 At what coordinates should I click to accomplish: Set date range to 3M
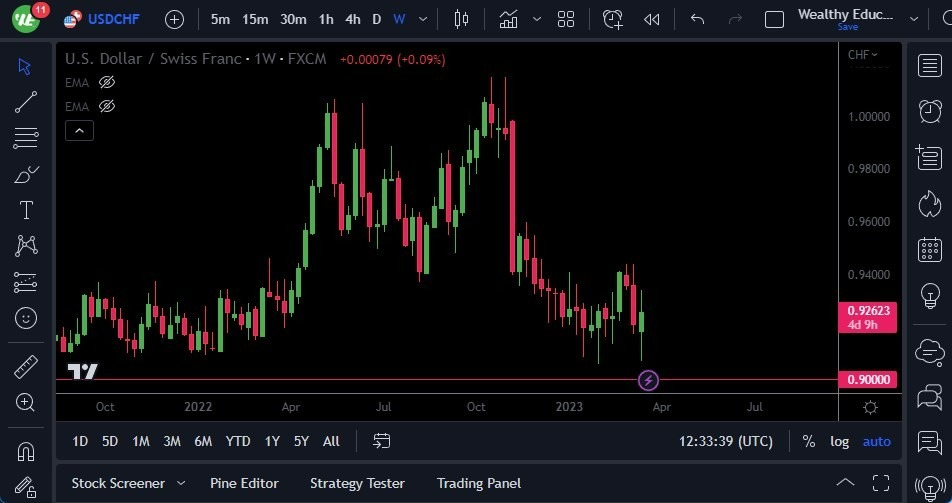172,441
